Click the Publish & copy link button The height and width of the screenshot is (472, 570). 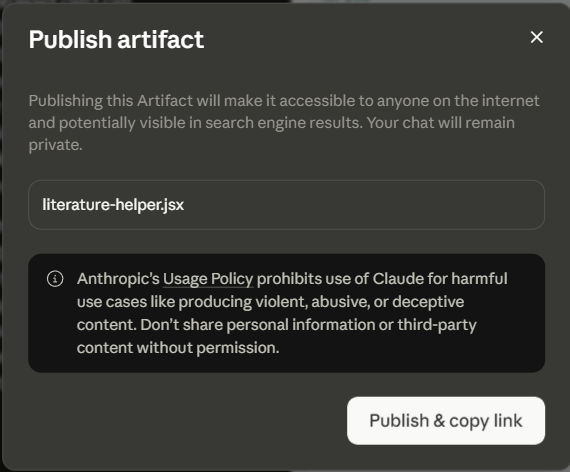[446, 421]
